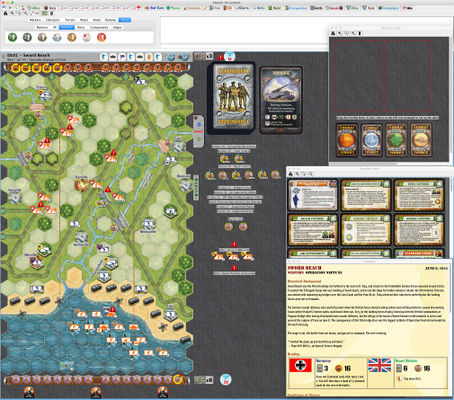Open the Hands toolbar button

coord(334,8)
